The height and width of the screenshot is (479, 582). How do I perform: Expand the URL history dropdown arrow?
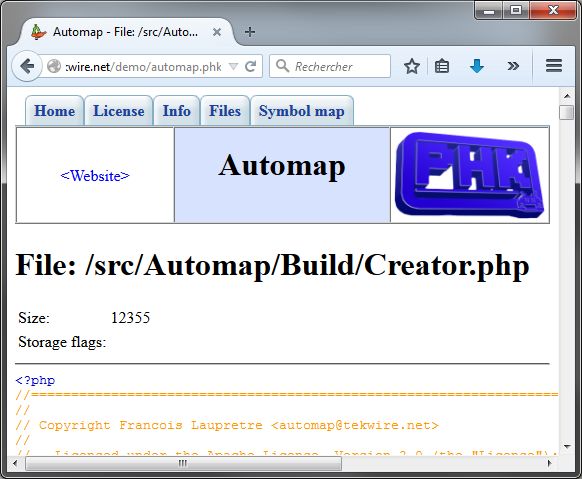233,66
